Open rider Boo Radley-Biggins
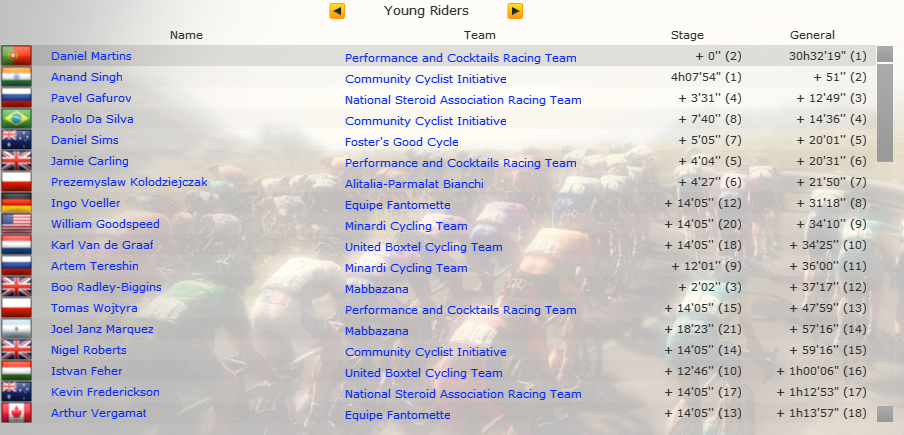This screenshot has width=904, height=435. tap(106, 287)
